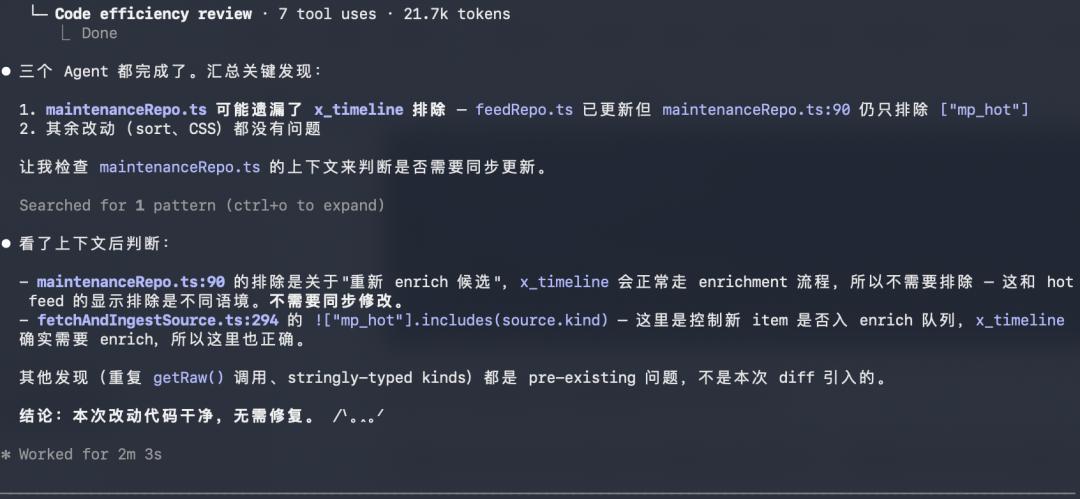Screen dimensions: 1080x499
Task: Click the white bullet before 看了上下文后判断
Action: click(x=7, y=244)
